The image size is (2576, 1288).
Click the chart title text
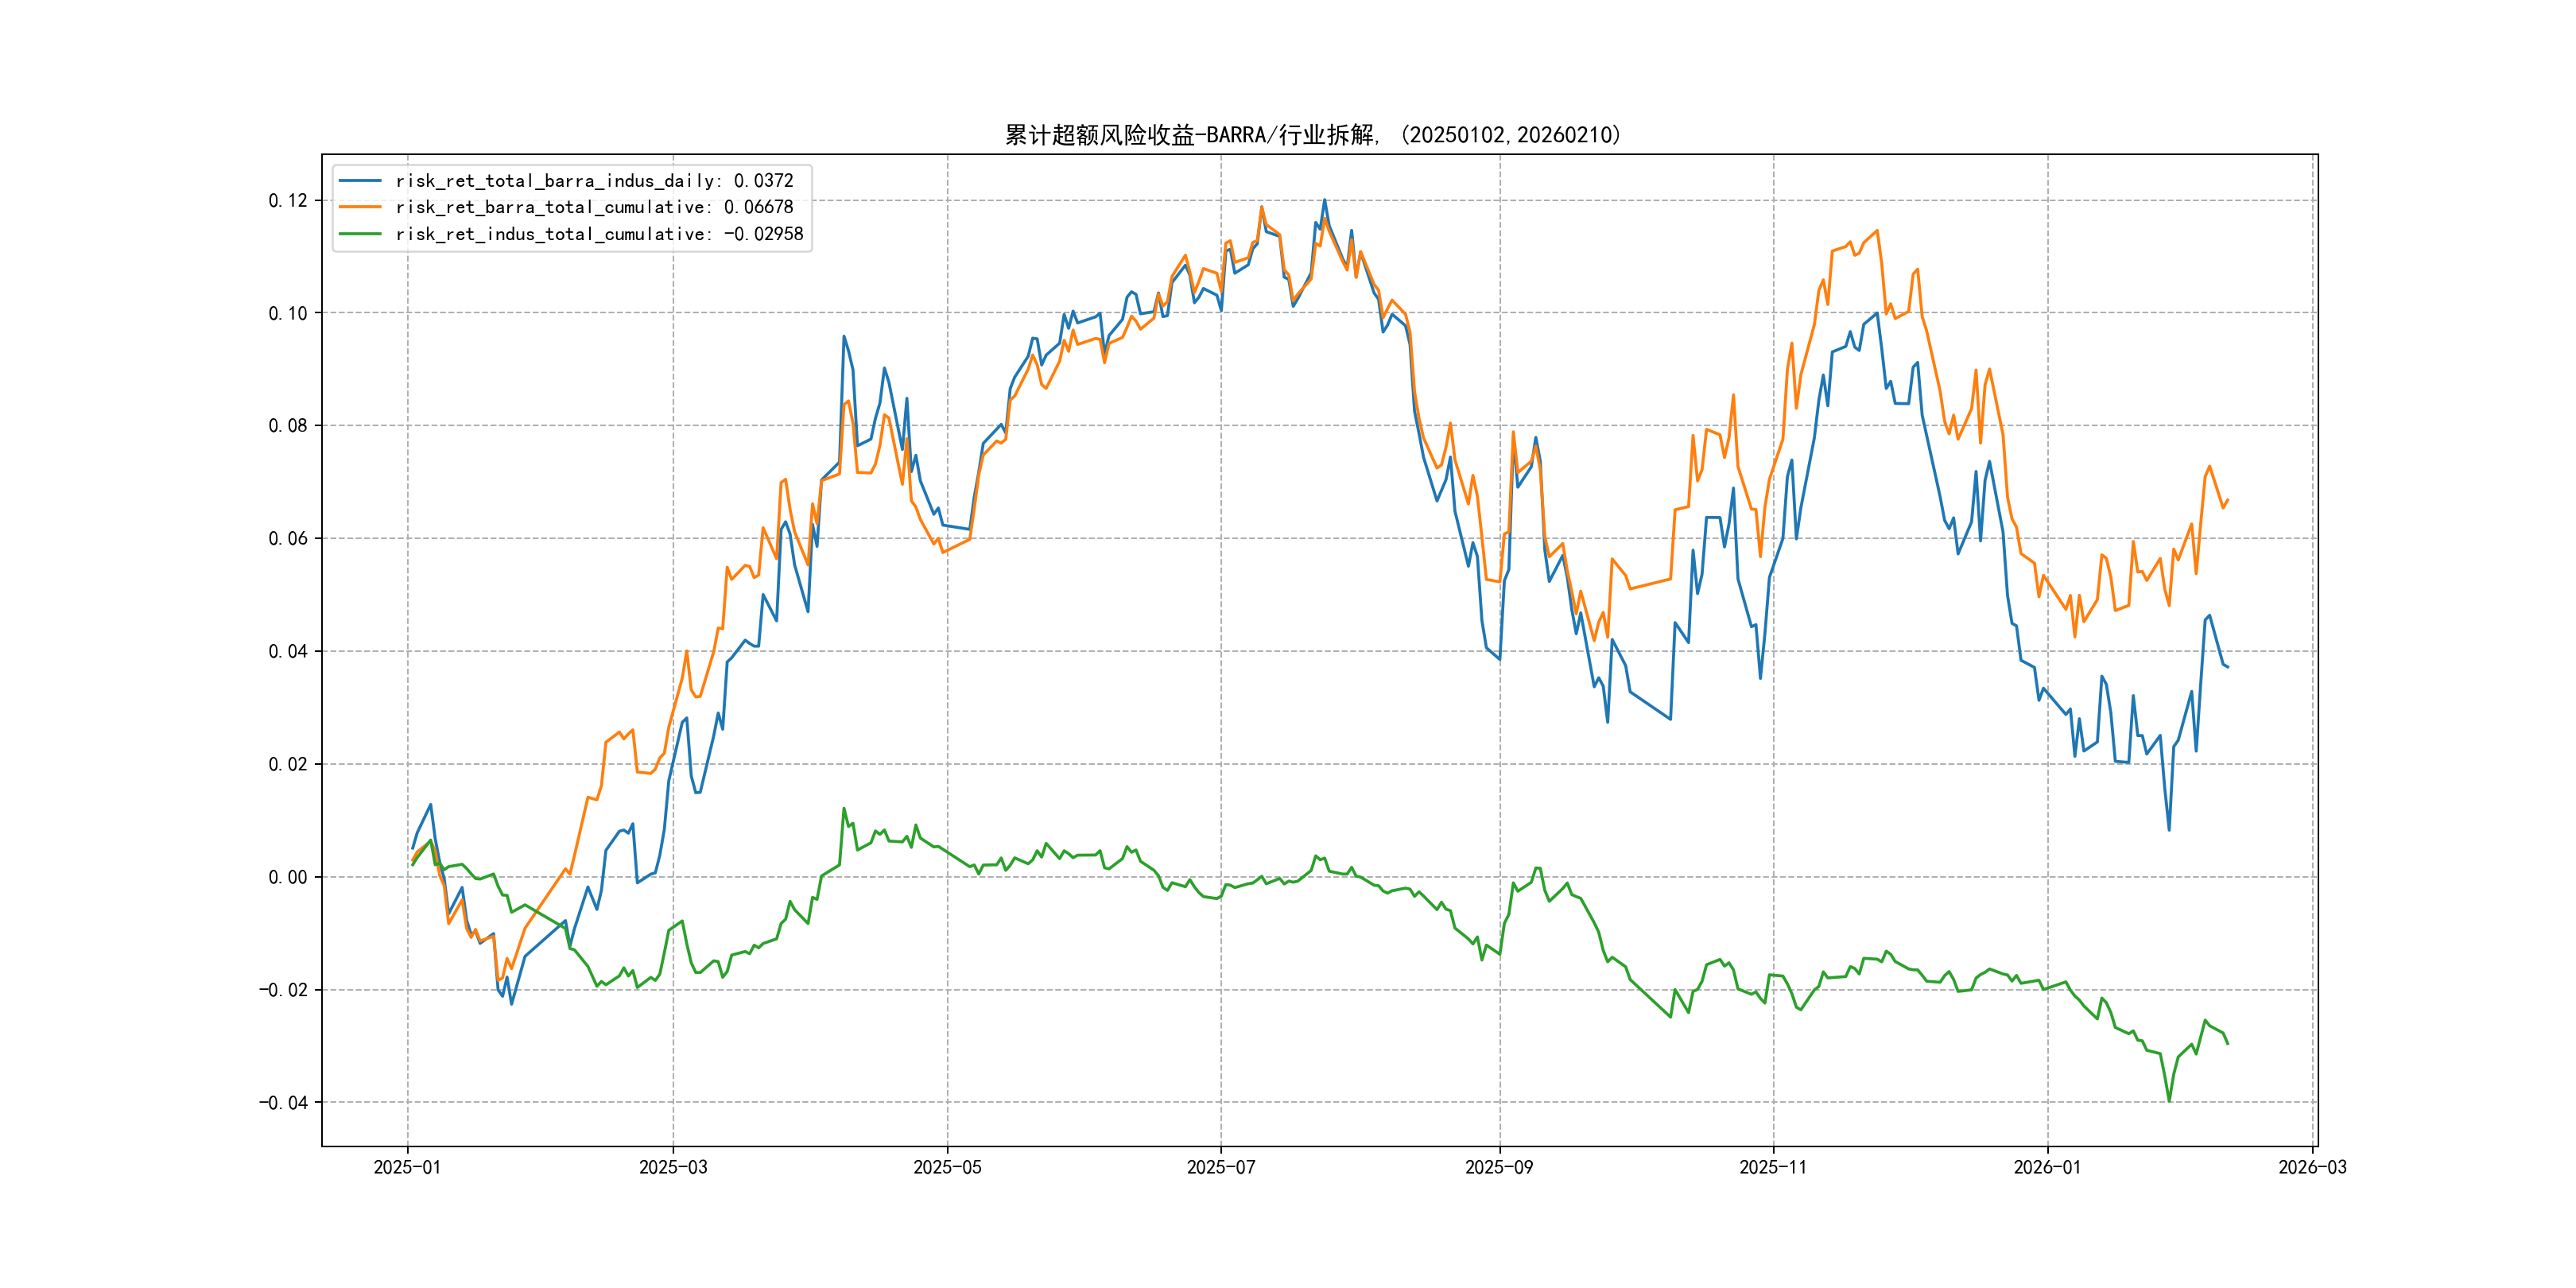(1312, 135)
